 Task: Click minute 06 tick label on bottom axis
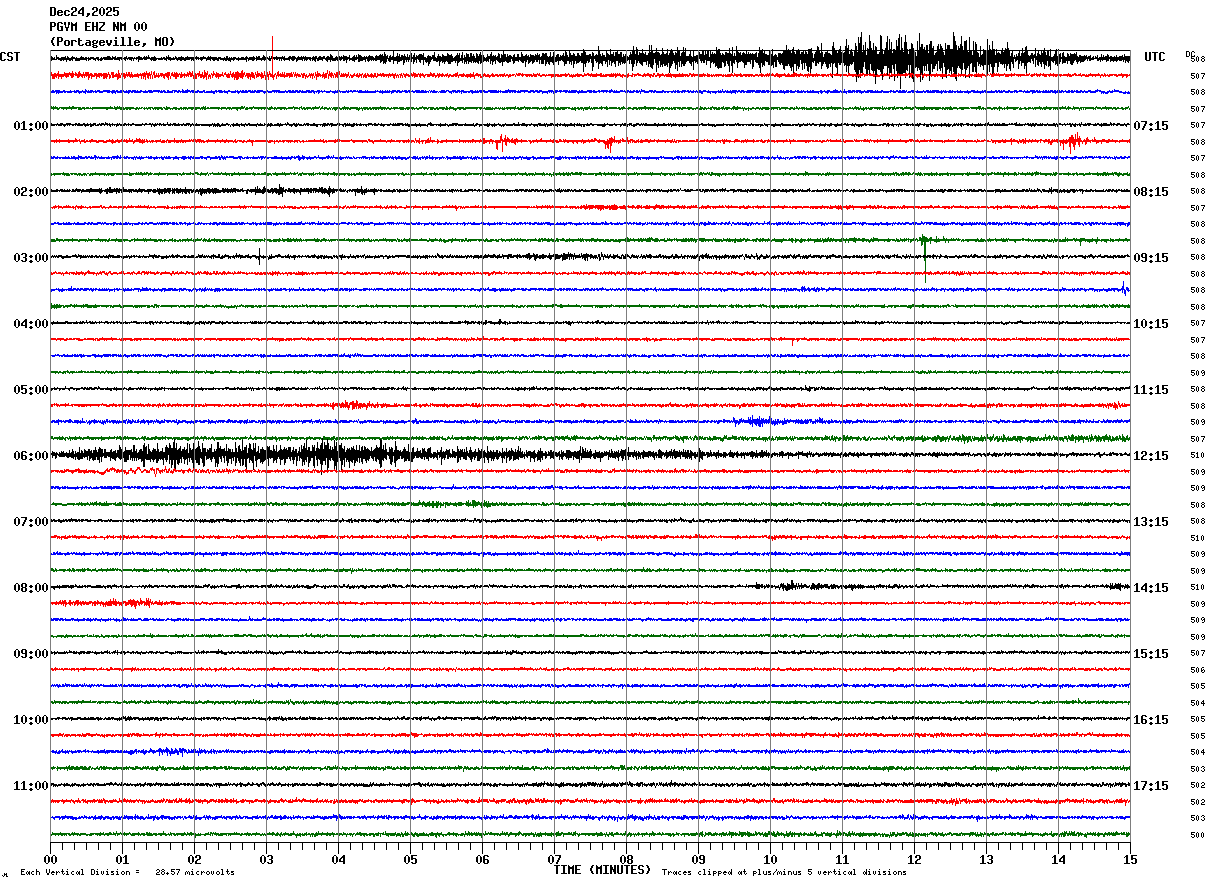482,859
